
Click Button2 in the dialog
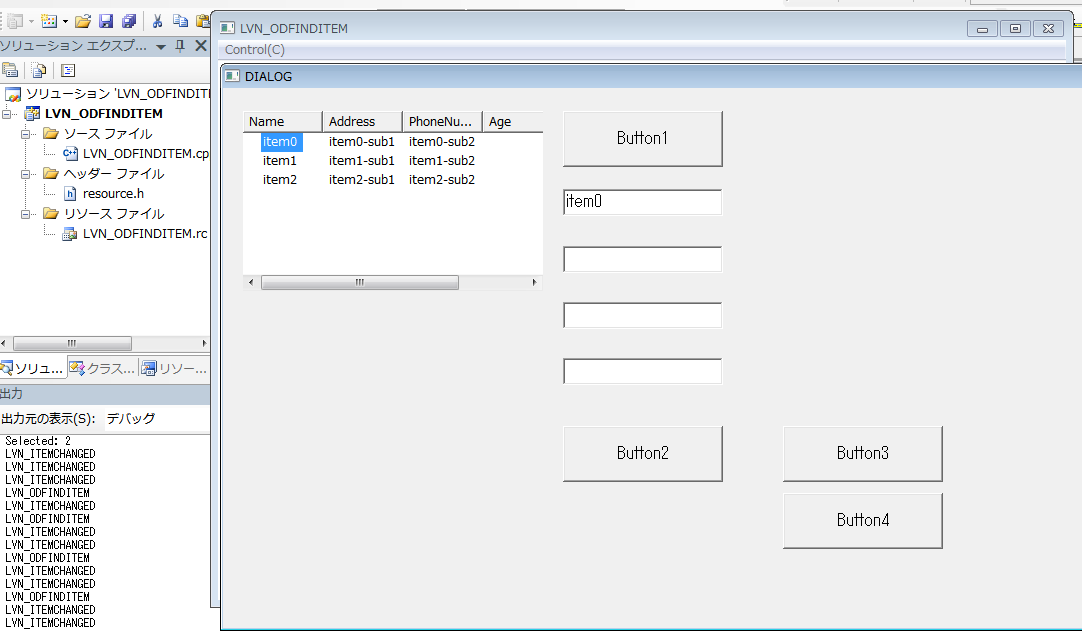pos(642,453)
